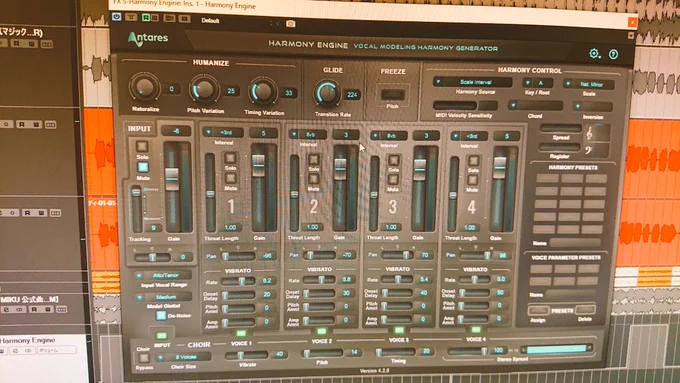This screenshot has height=383, width=680.
Task: Click the voice 2 Throat Length slider
Action: 294,193
